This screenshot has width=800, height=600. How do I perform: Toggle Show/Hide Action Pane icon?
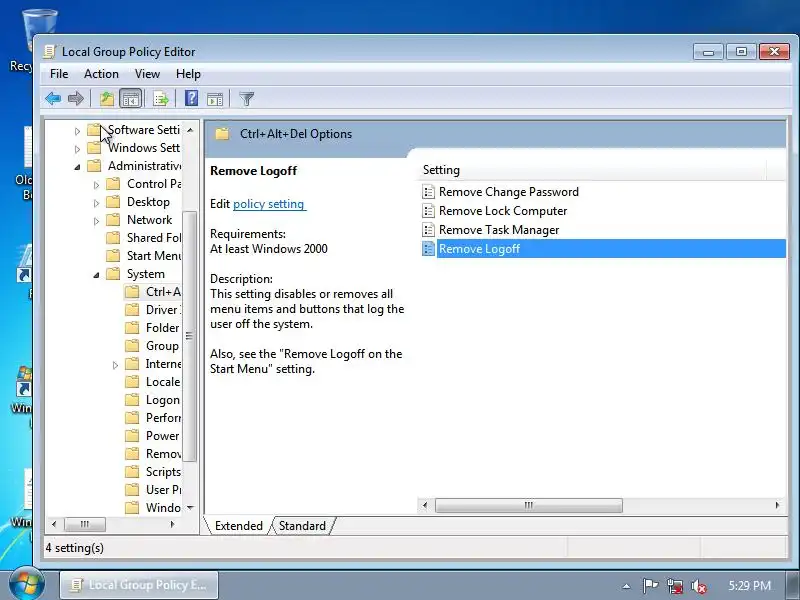[x=215, y=98]
